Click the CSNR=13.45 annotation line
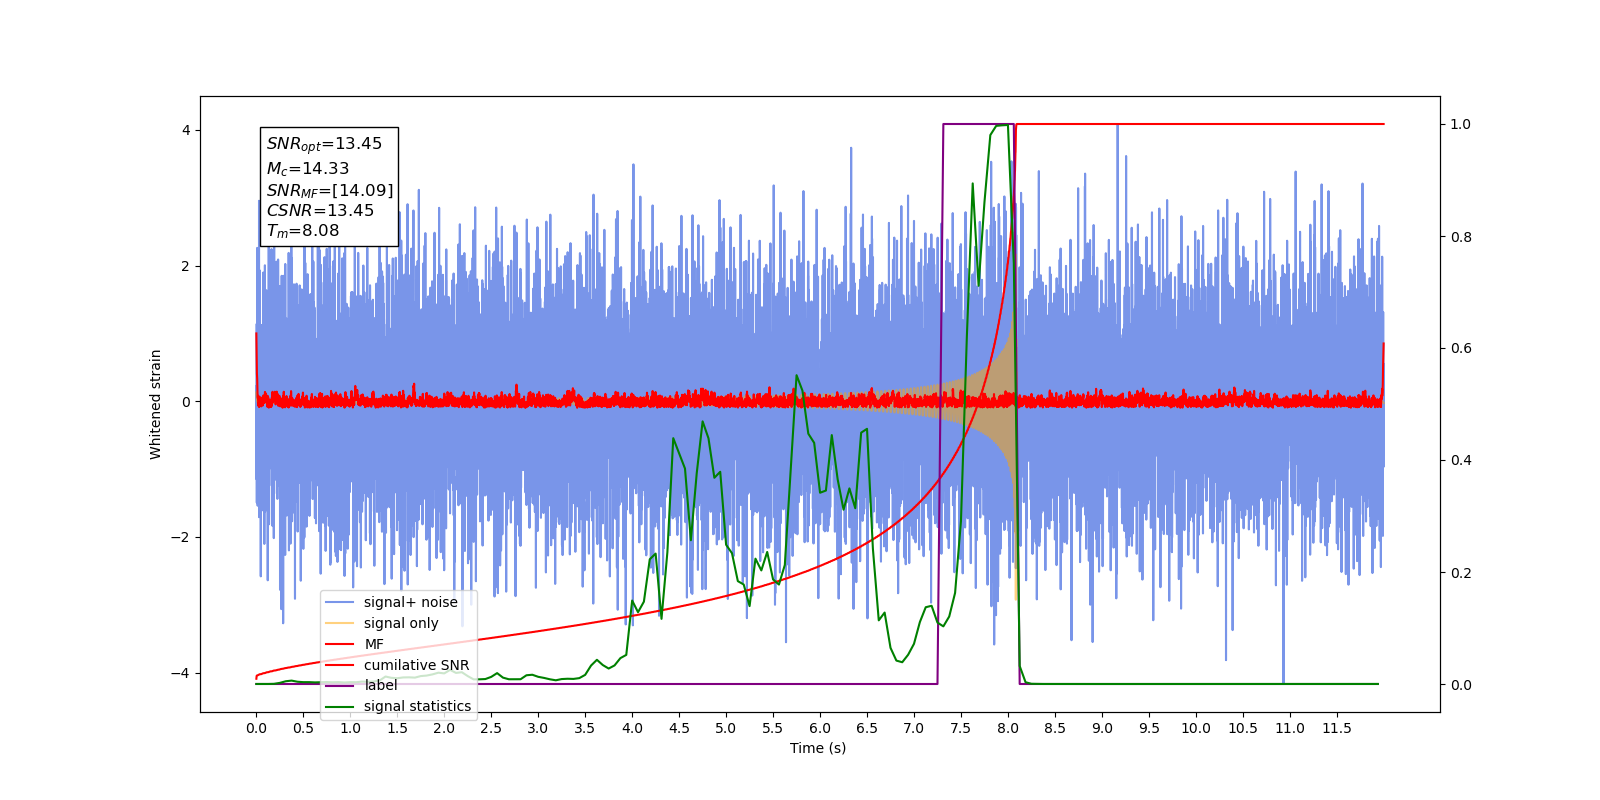This screenshot has width=1600, height=800. pyautogui.click(x=320, y=210)
